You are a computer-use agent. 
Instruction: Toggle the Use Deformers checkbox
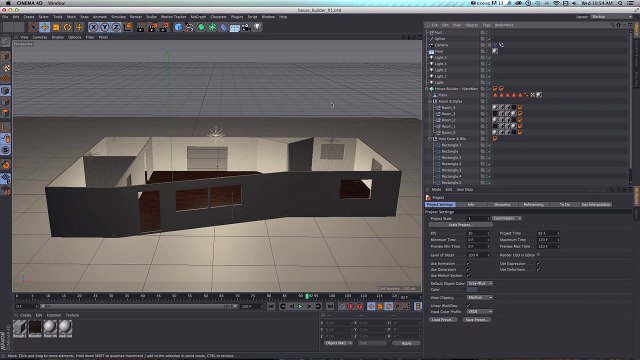point(538,270)
